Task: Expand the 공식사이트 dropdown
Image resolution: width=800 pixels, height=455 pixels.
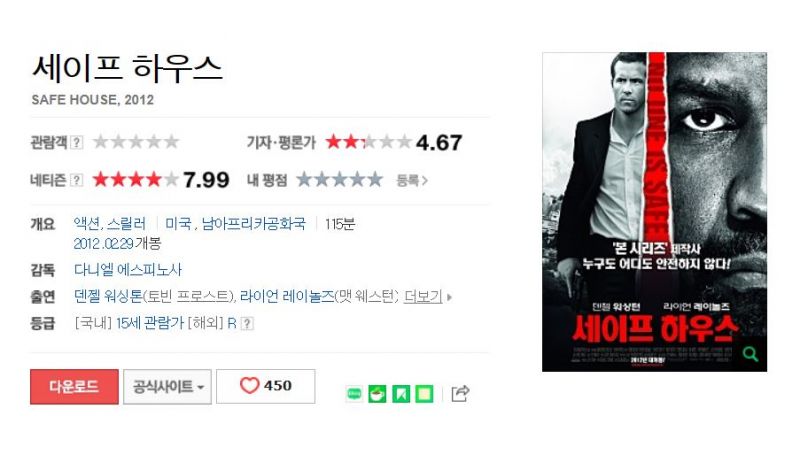Action: [x=167, y=387]
